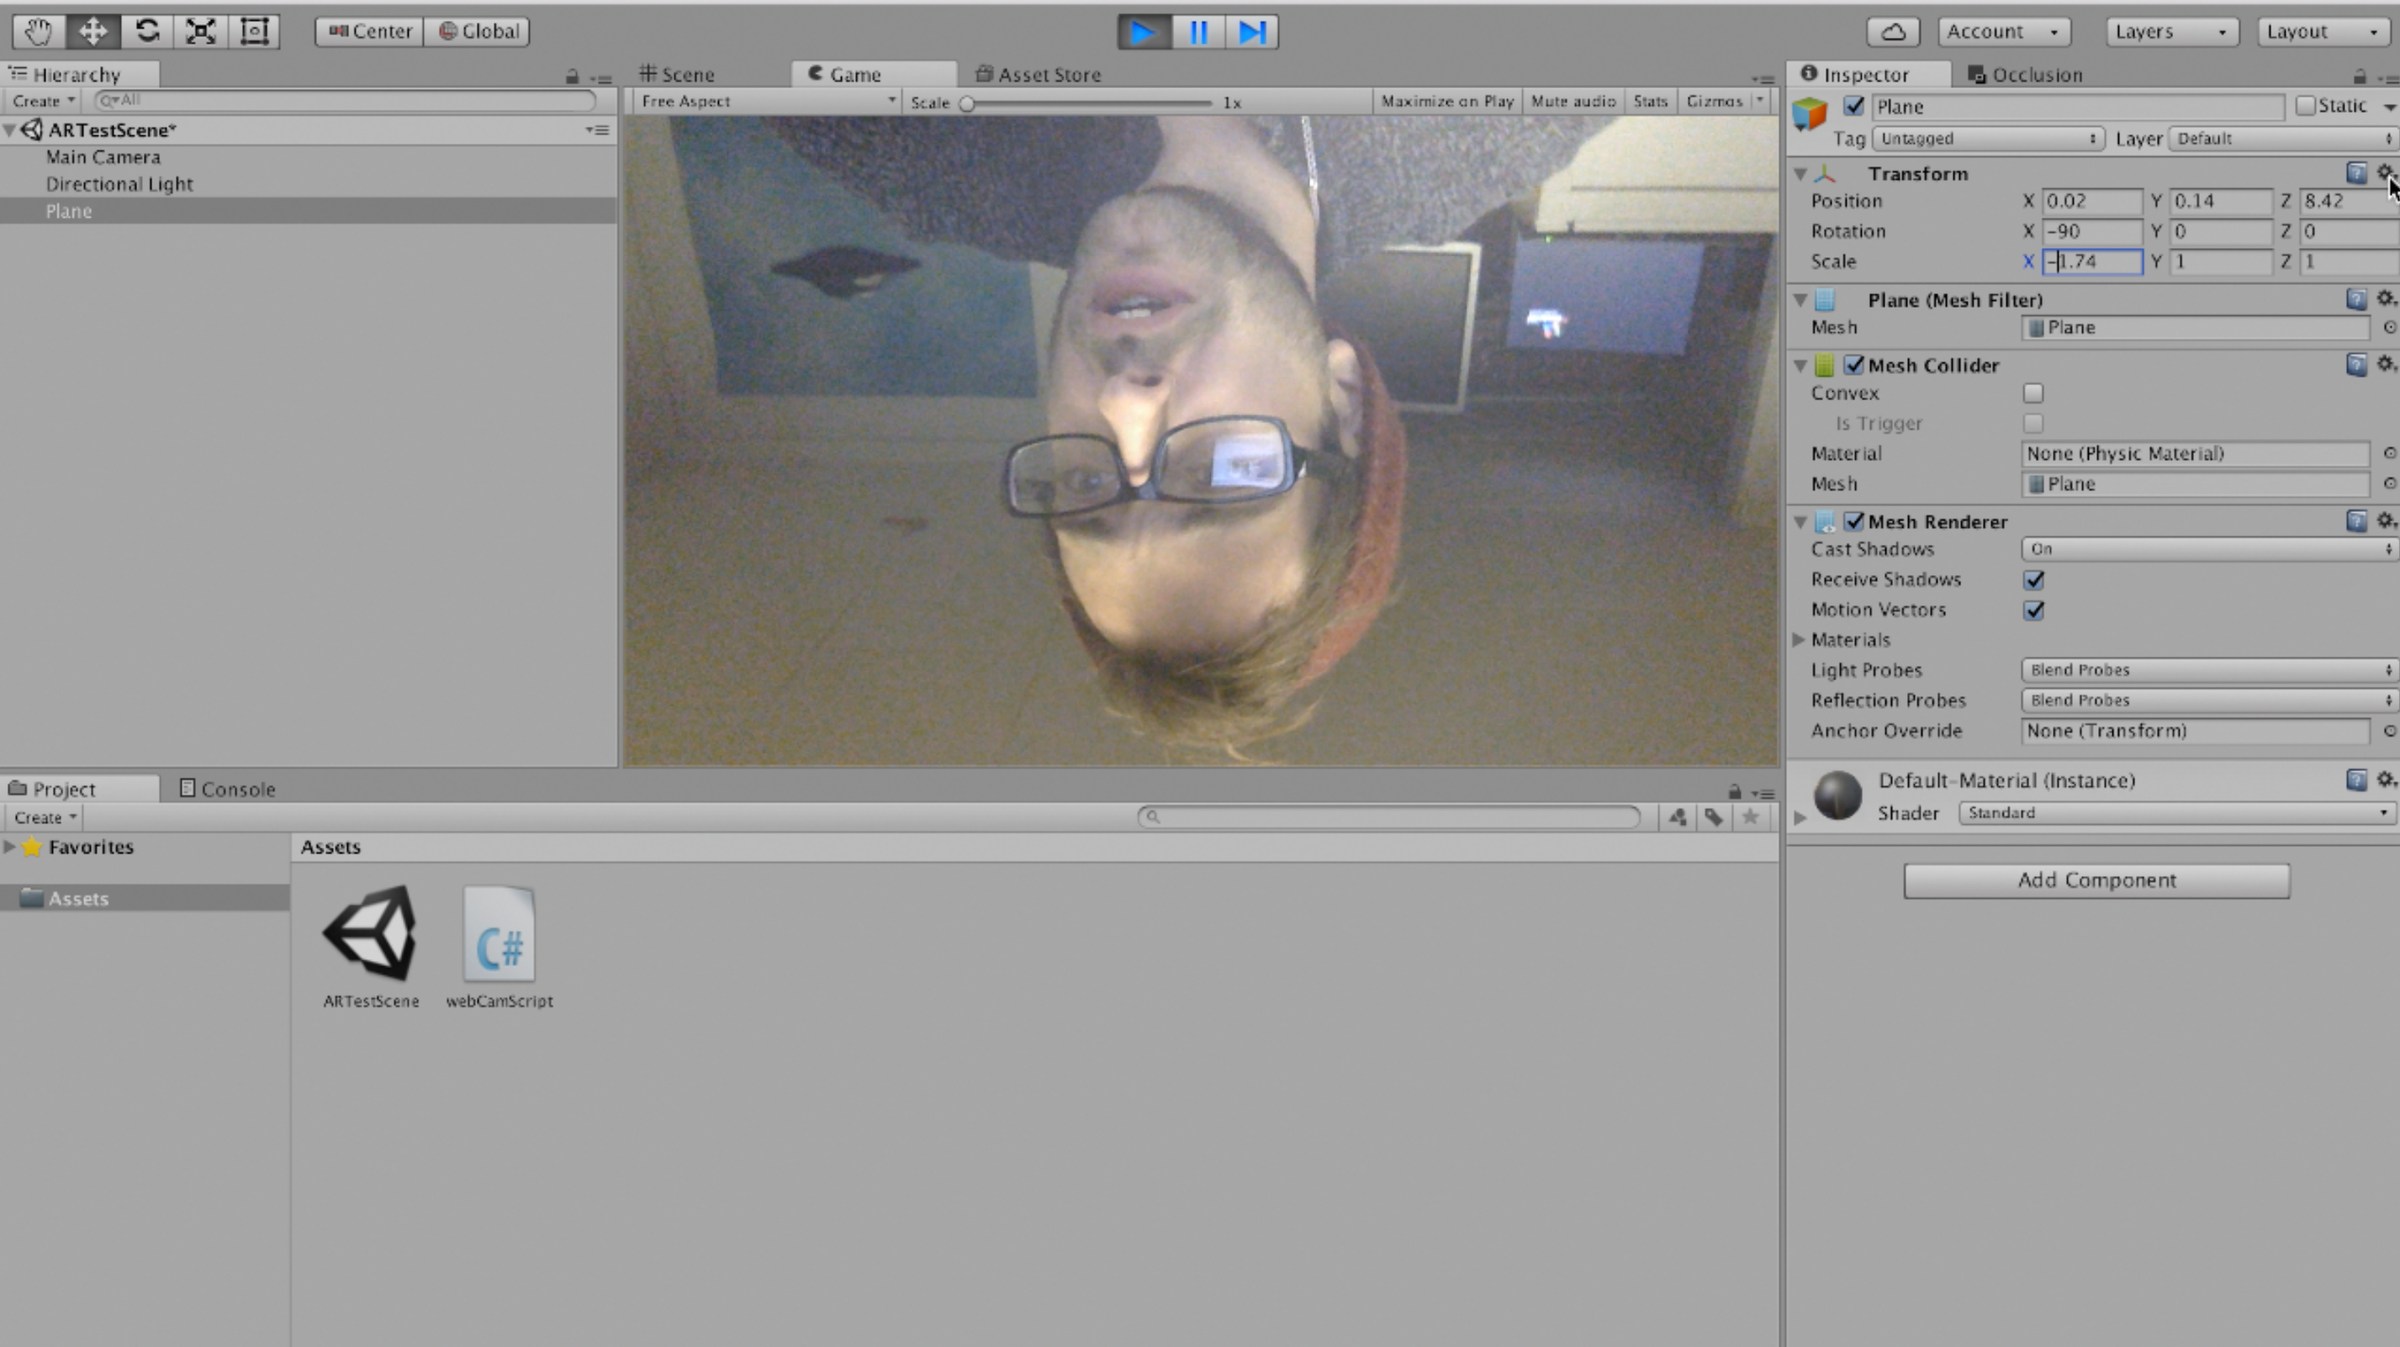Select the Move tool
The width and height of the screenshot is (2400, 1347).
(92, 31)
